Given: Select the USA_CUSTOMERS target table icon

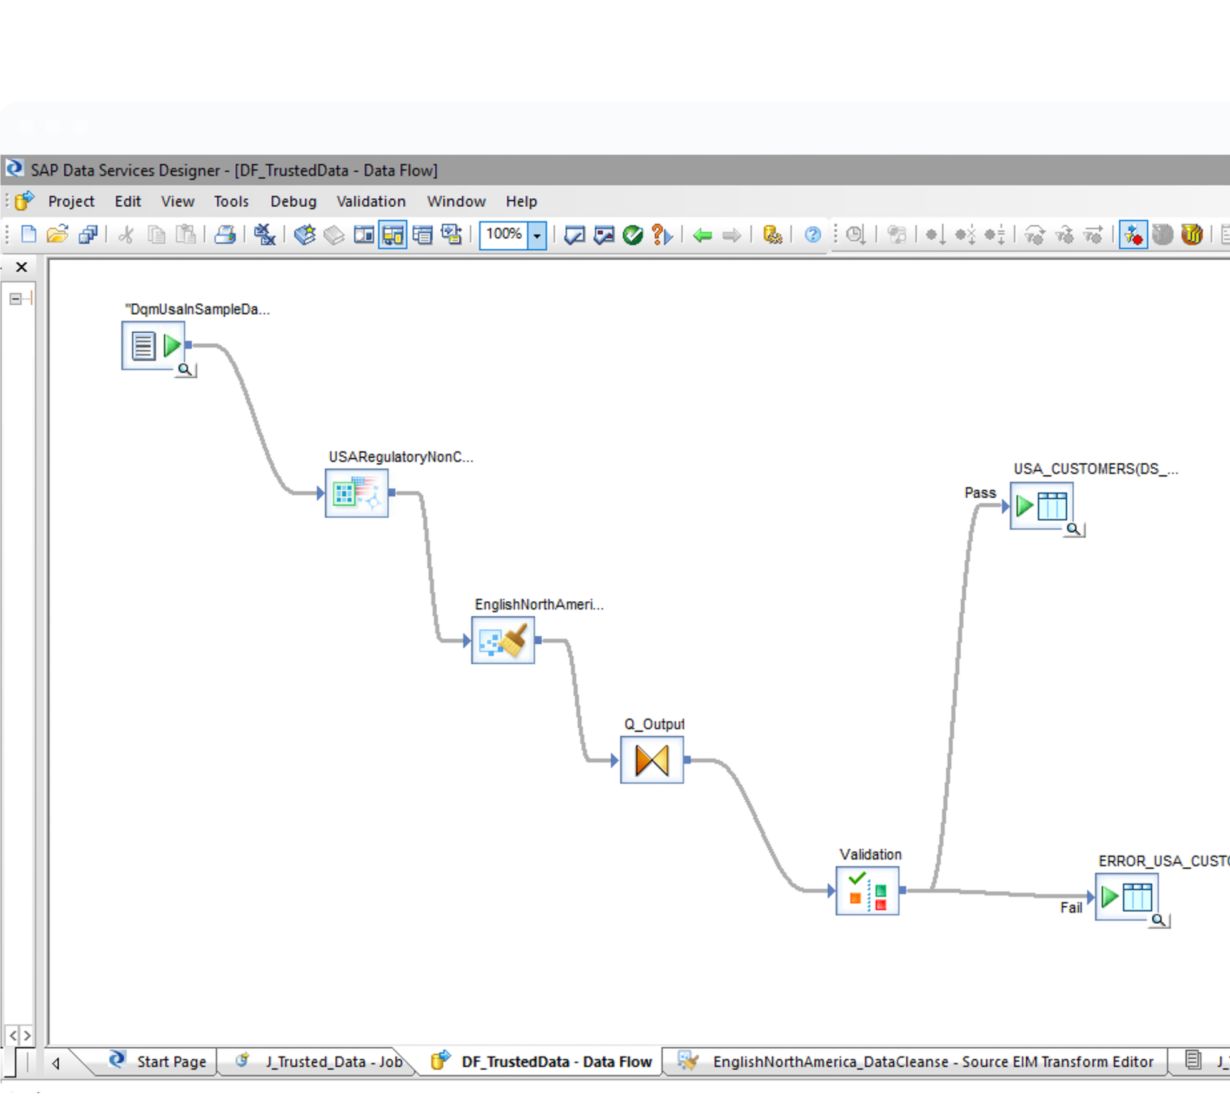Looking at the screenshot, I should click(1041, 506).
